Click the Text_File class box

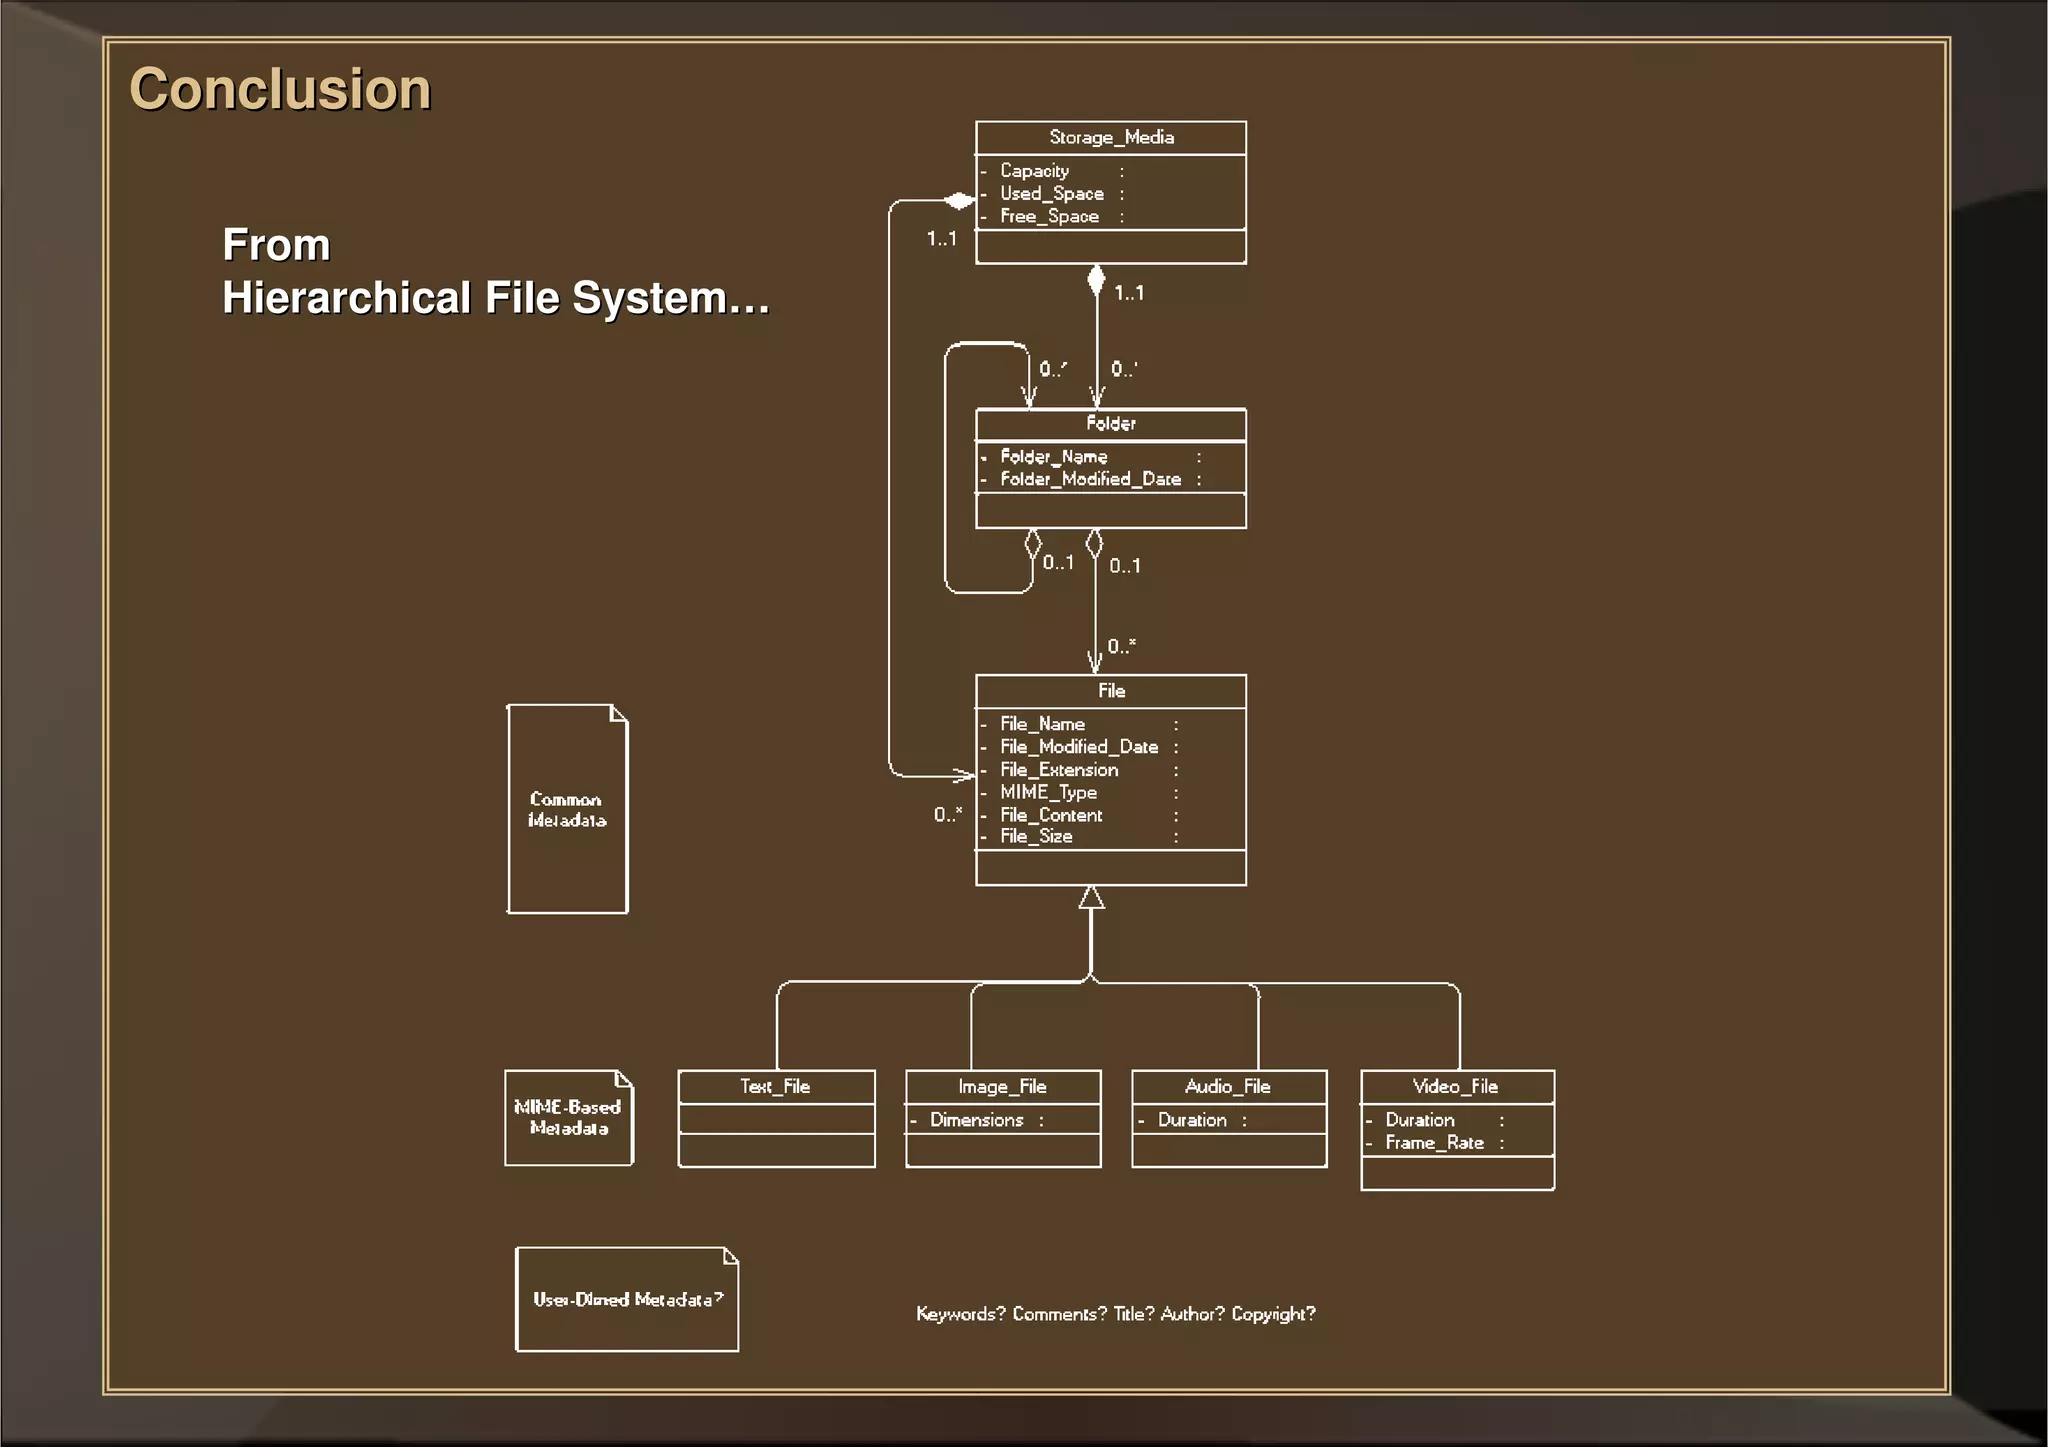[776, 1087]
